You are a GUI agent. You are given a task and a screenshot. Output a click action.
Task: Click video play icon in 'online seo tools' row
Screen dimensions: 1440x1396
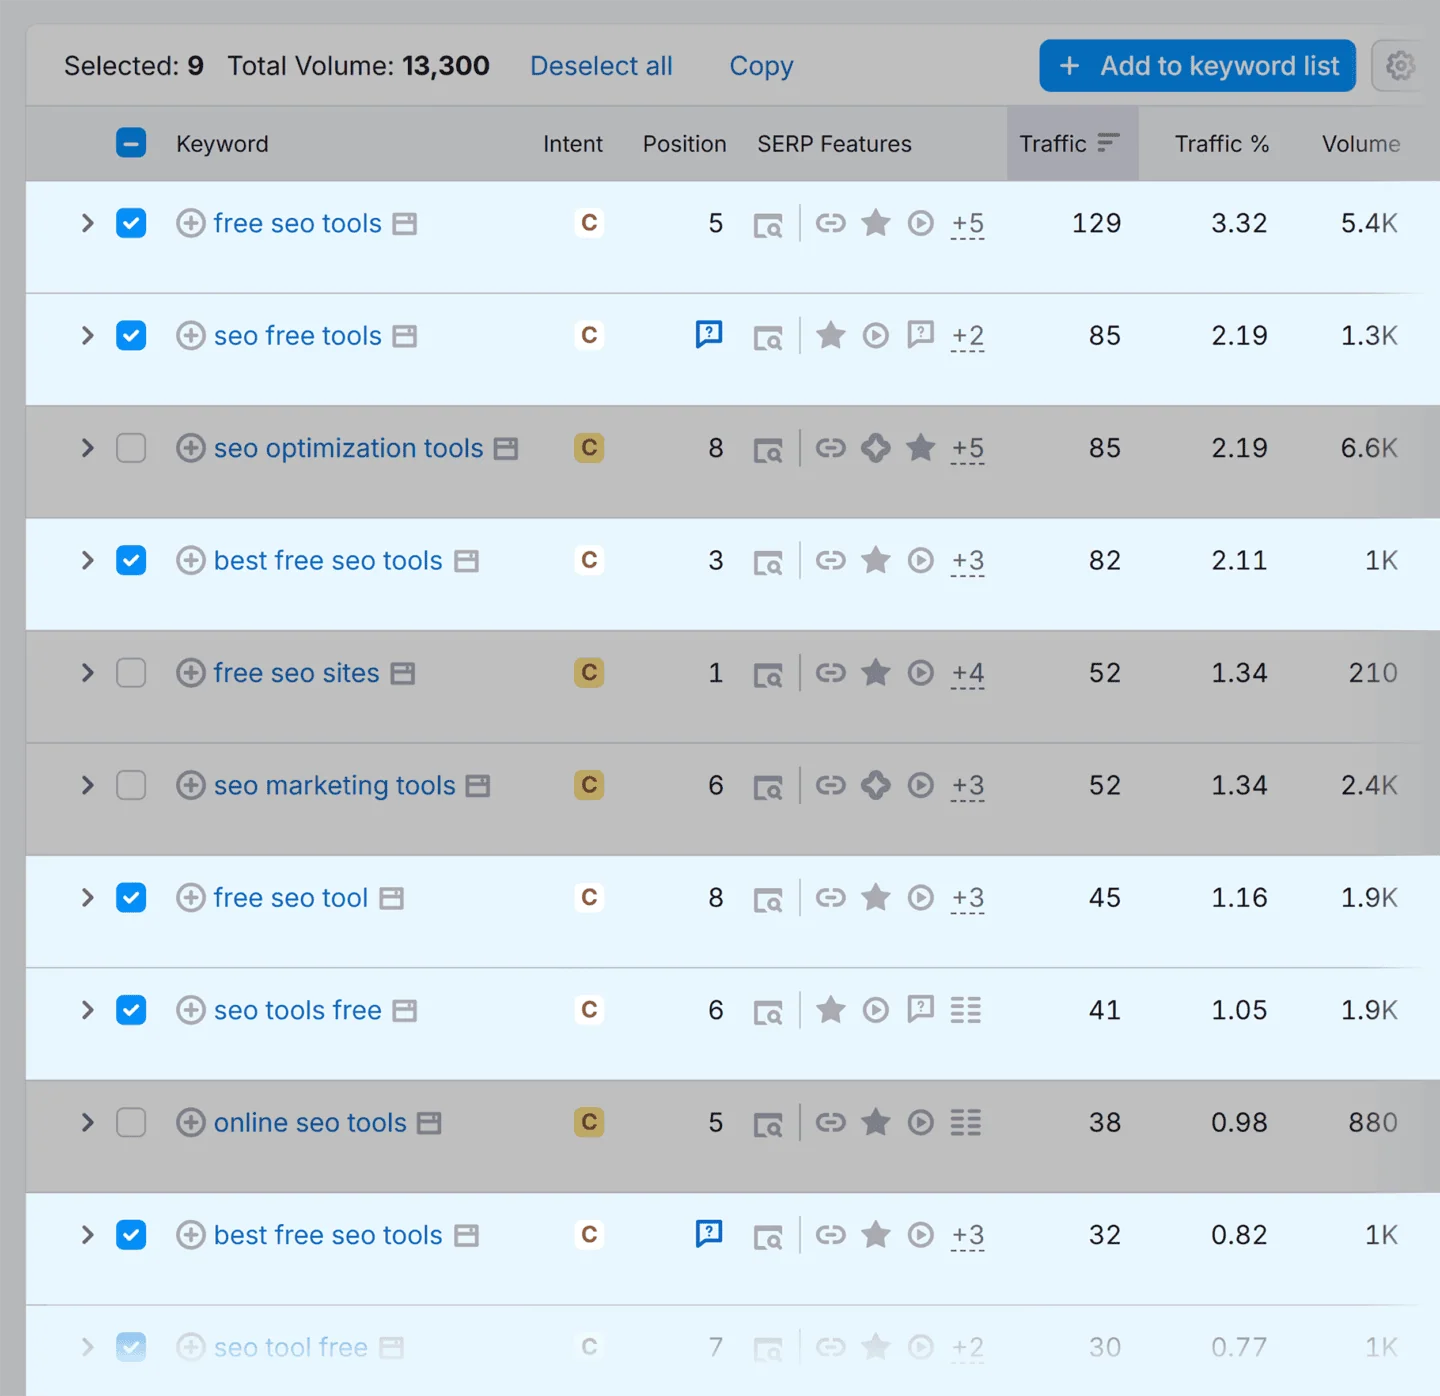(920, 1123)
